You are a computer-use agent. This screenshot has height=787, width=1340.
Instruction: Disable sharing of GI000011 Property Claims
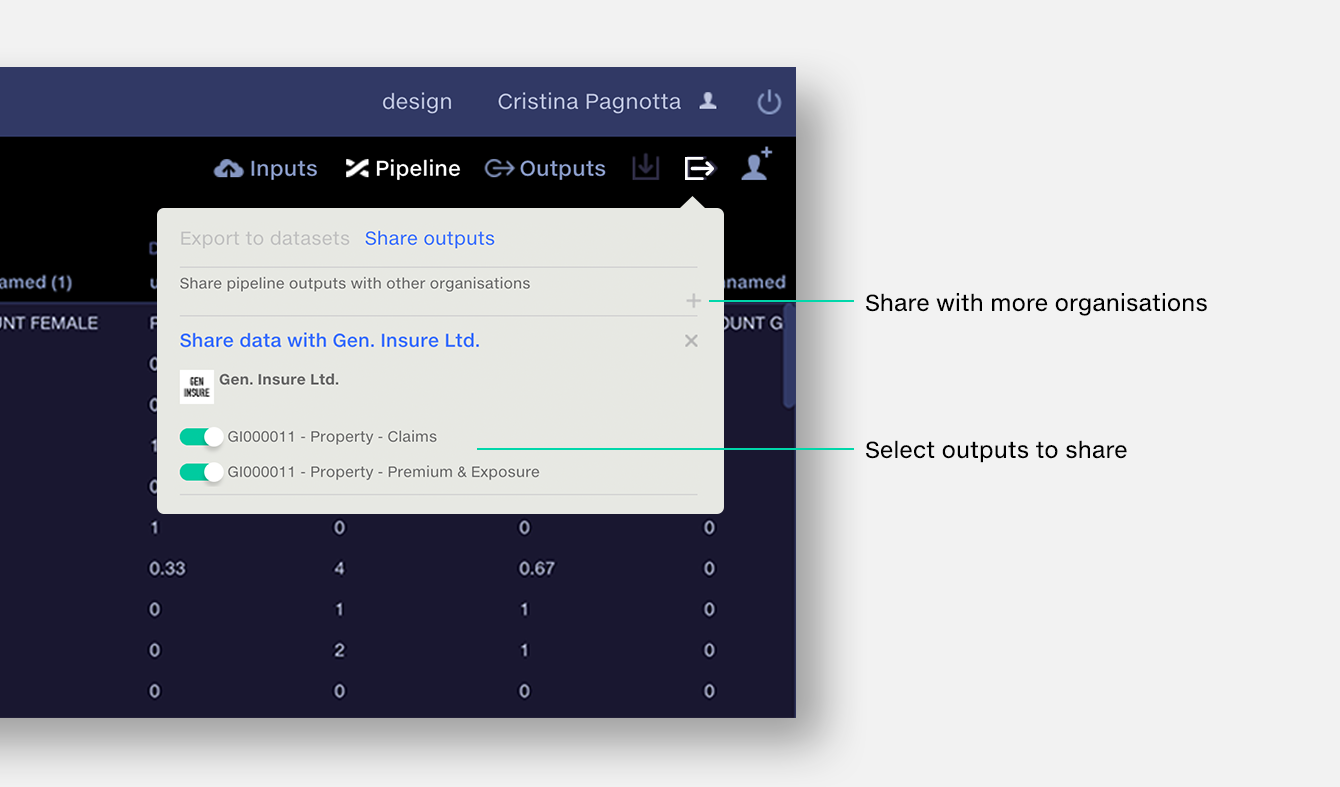201,436
